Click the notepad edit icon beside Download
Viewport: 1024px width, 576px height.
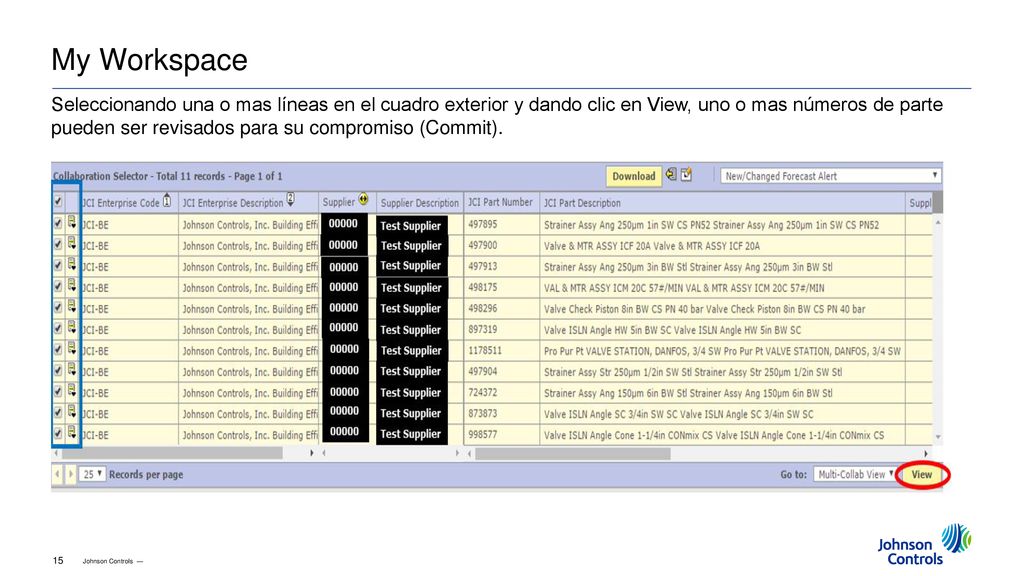pyautogui.click(x=686, y=175)
